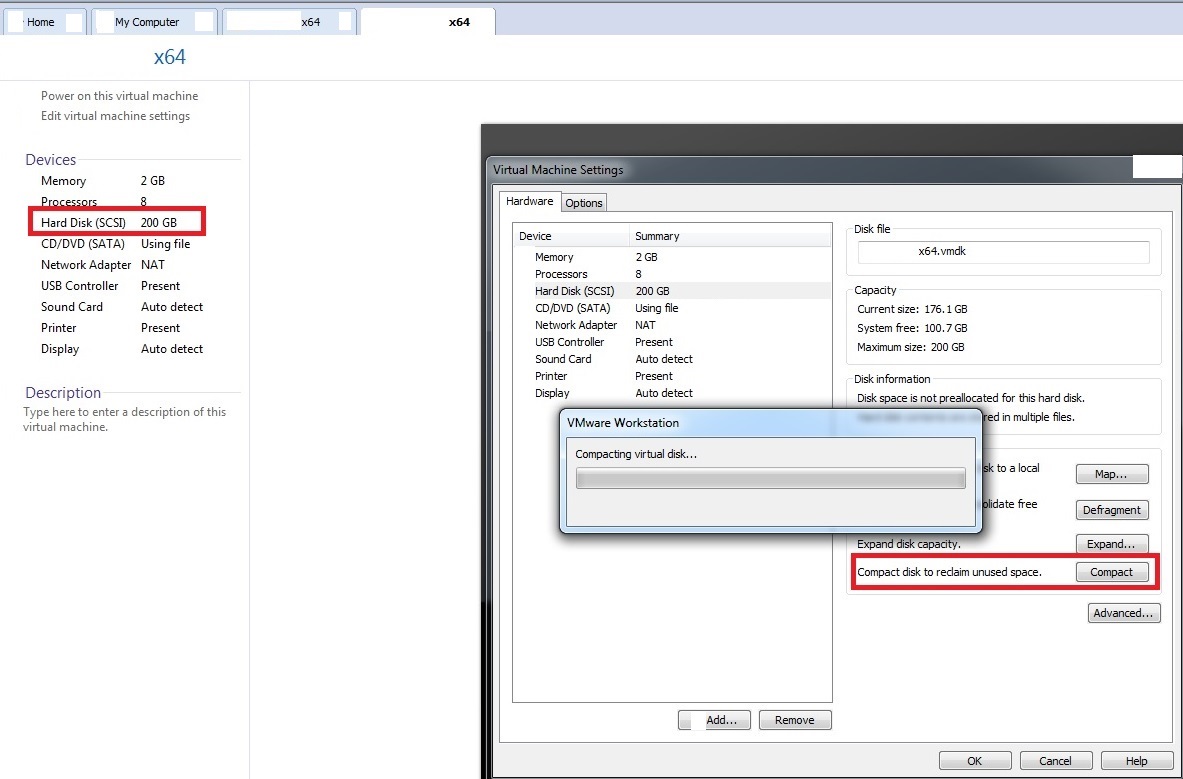1183x779 pixels.
Task: Select Memory row in settings dialog list
Action: 671,257
